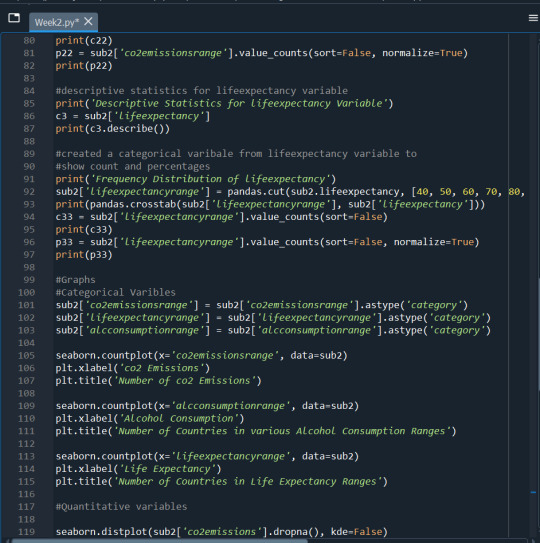Click 'print(c3.describe())' line
Image resolution: width=540 pixels, height=543 pixels.
pos(113,129)
